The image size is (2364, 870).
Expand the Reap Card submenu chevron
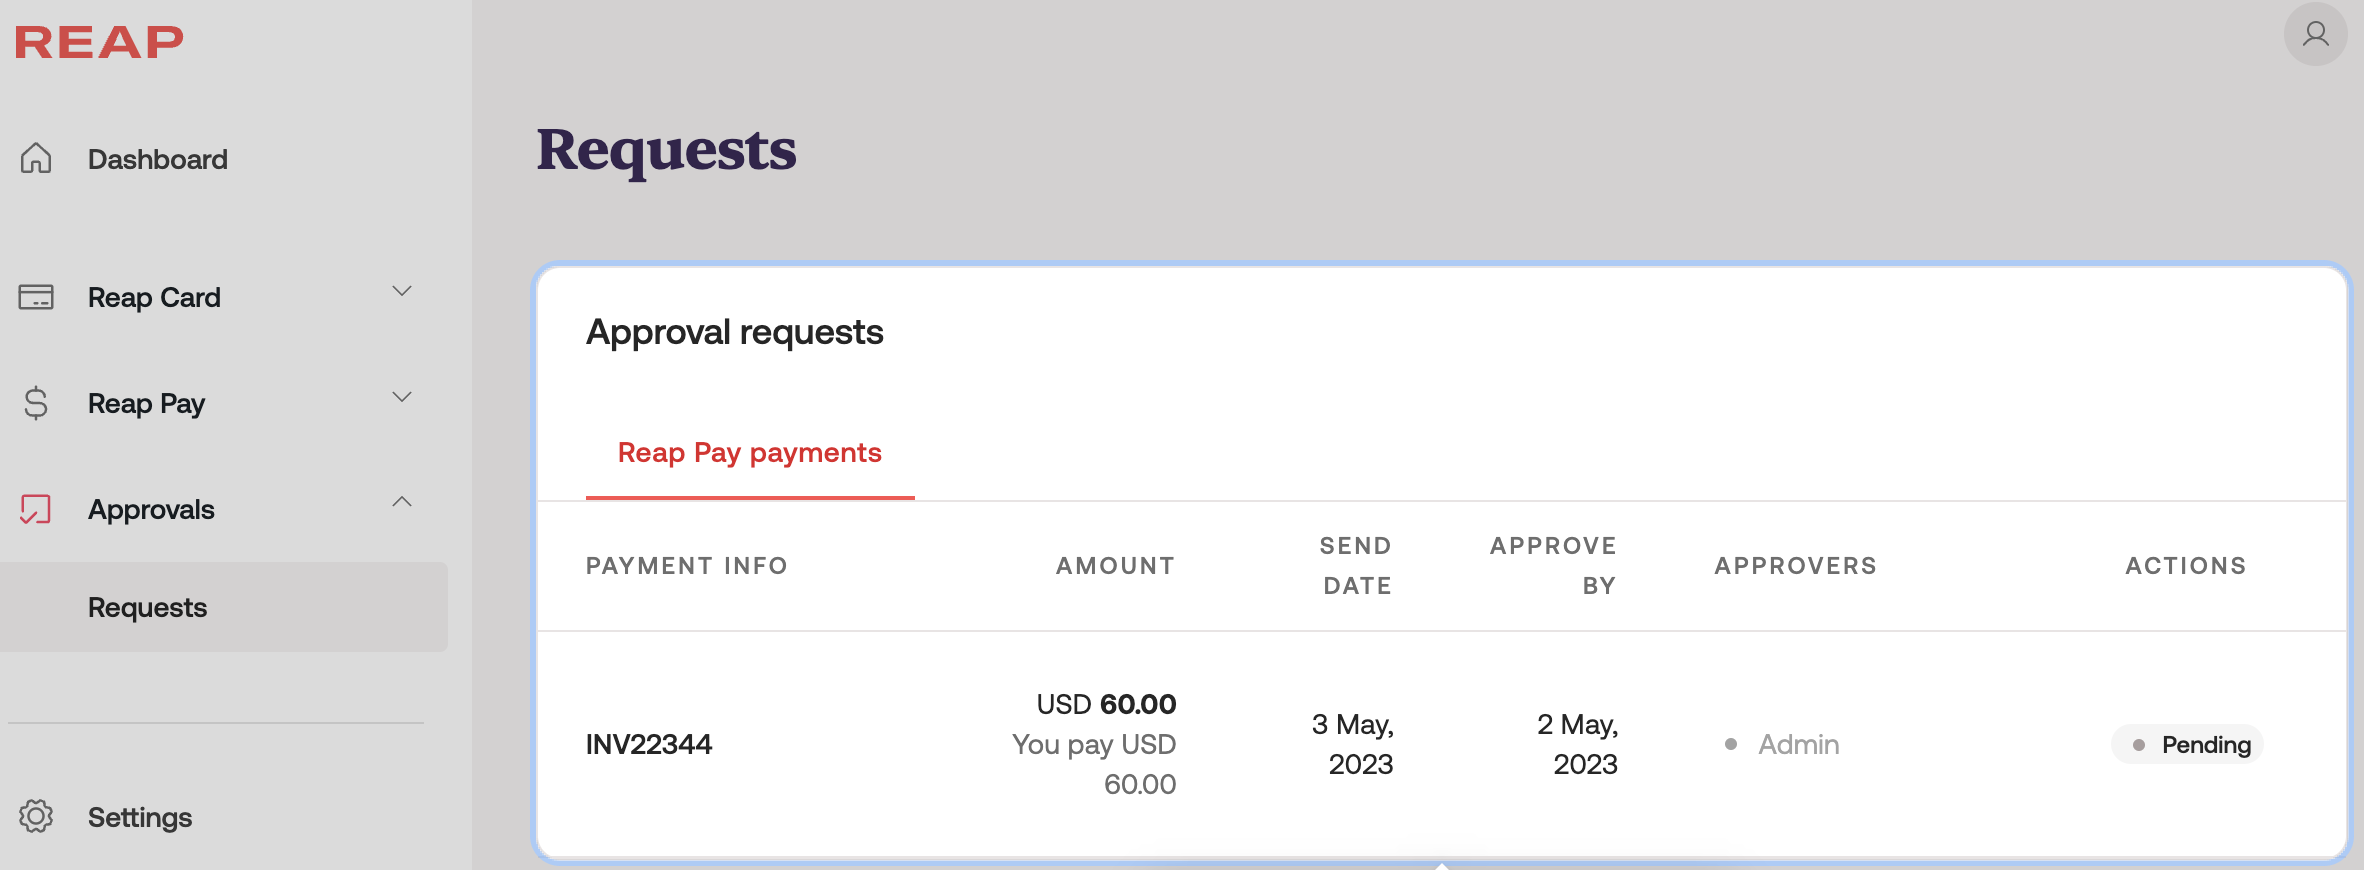point(402,291)
